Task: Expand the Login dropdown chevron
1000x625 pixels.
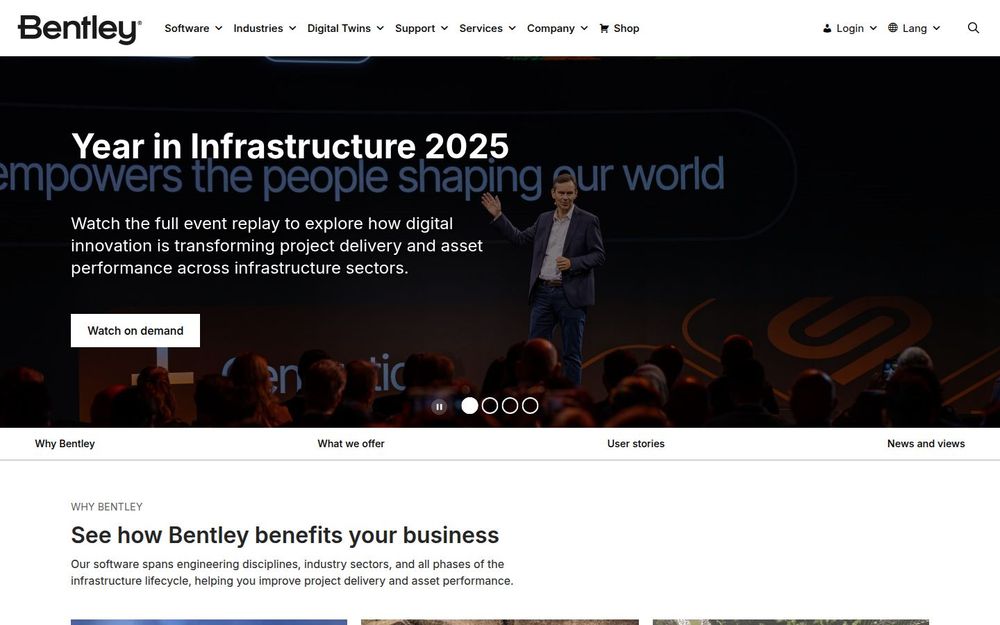Action: 873,28
